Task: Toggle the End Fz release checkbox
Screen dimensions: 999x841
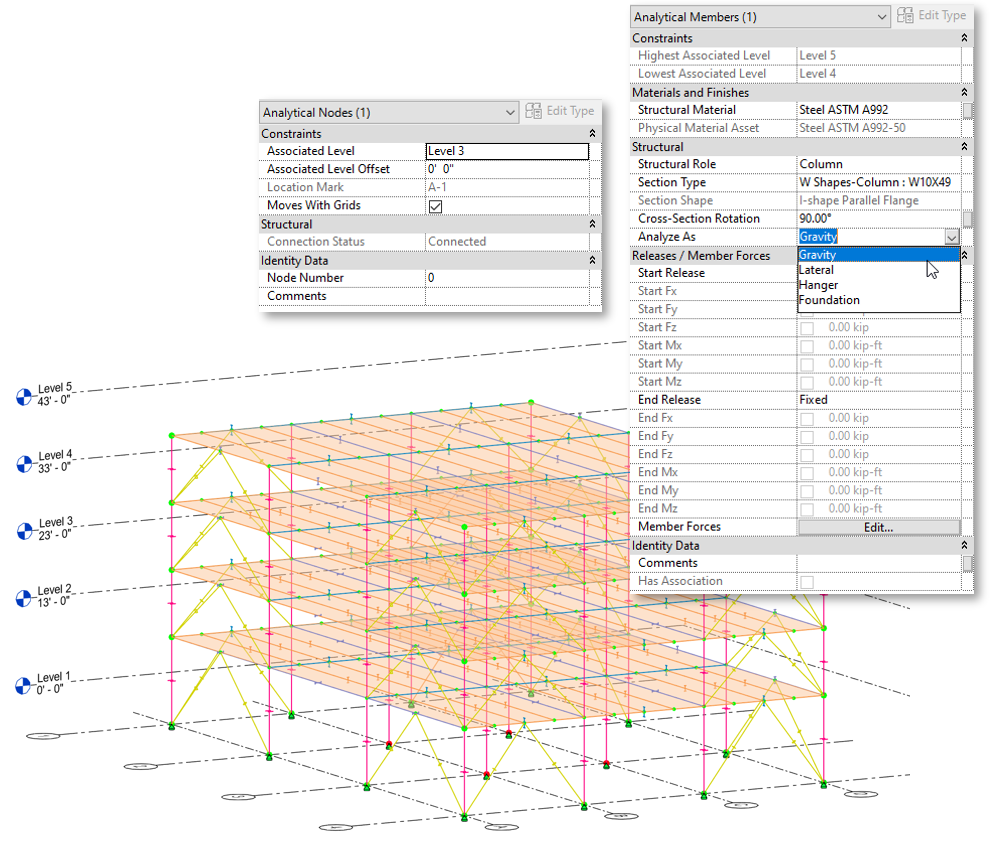Action: point(807,455)
